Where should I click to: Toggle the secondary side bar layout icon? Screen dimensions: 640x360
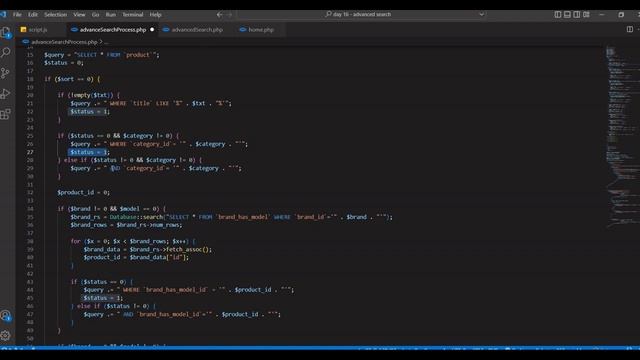point(577,15)
